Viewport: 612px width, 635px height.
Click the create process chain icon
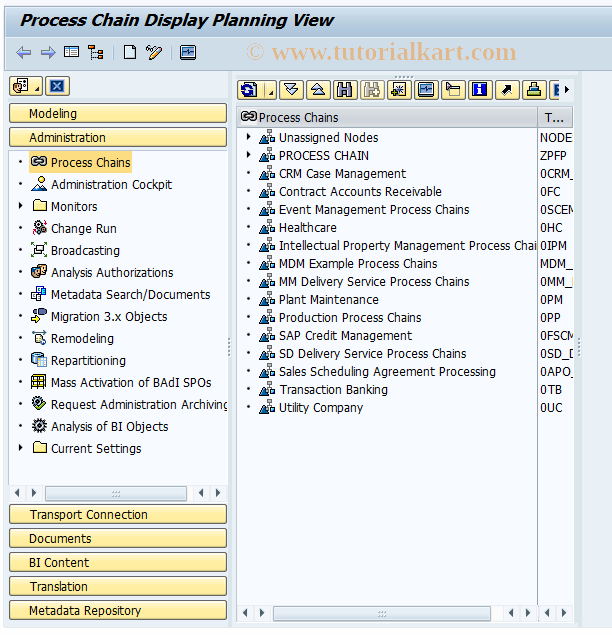[x=399, y=90]
